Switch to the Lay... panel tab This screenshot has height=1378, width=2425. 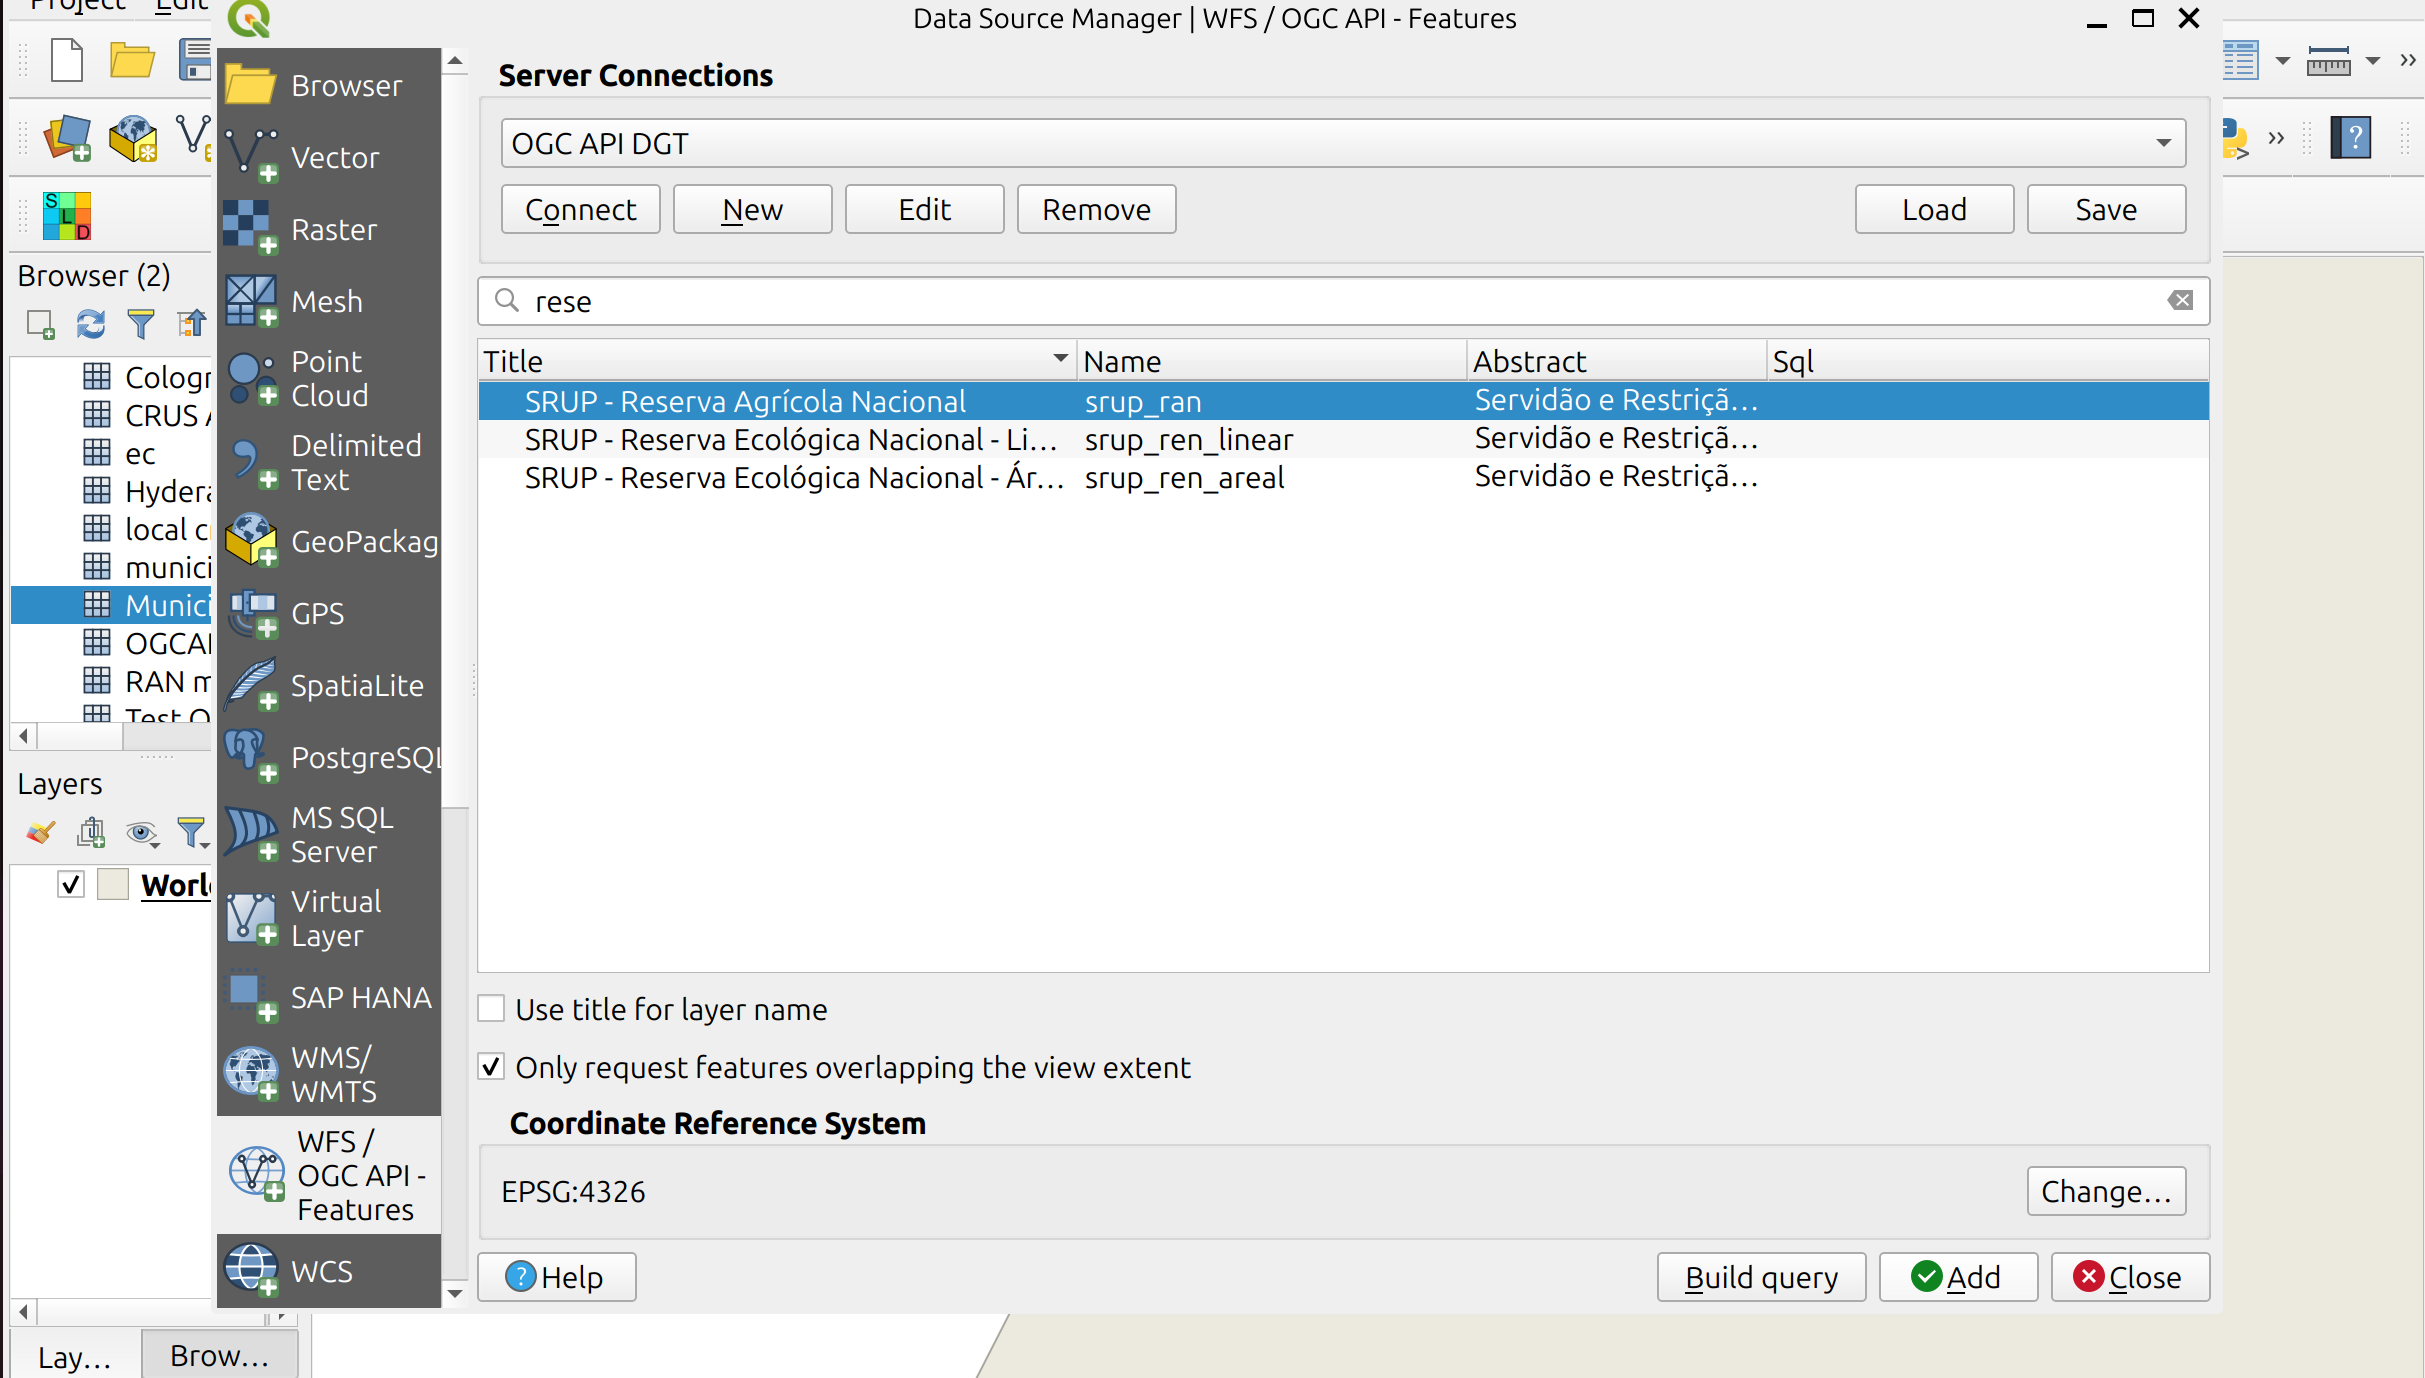coord(75,1356)
